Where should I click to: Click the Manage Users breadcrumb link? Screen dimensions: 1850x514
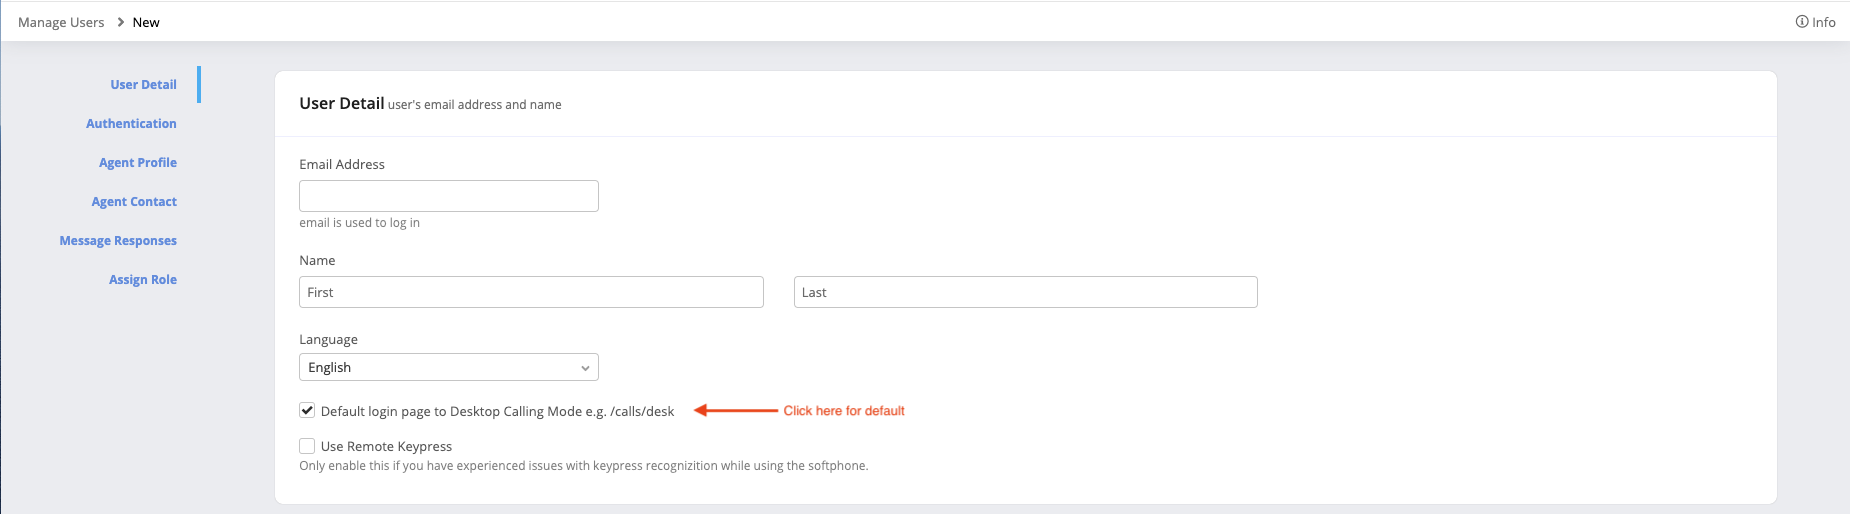61,22
